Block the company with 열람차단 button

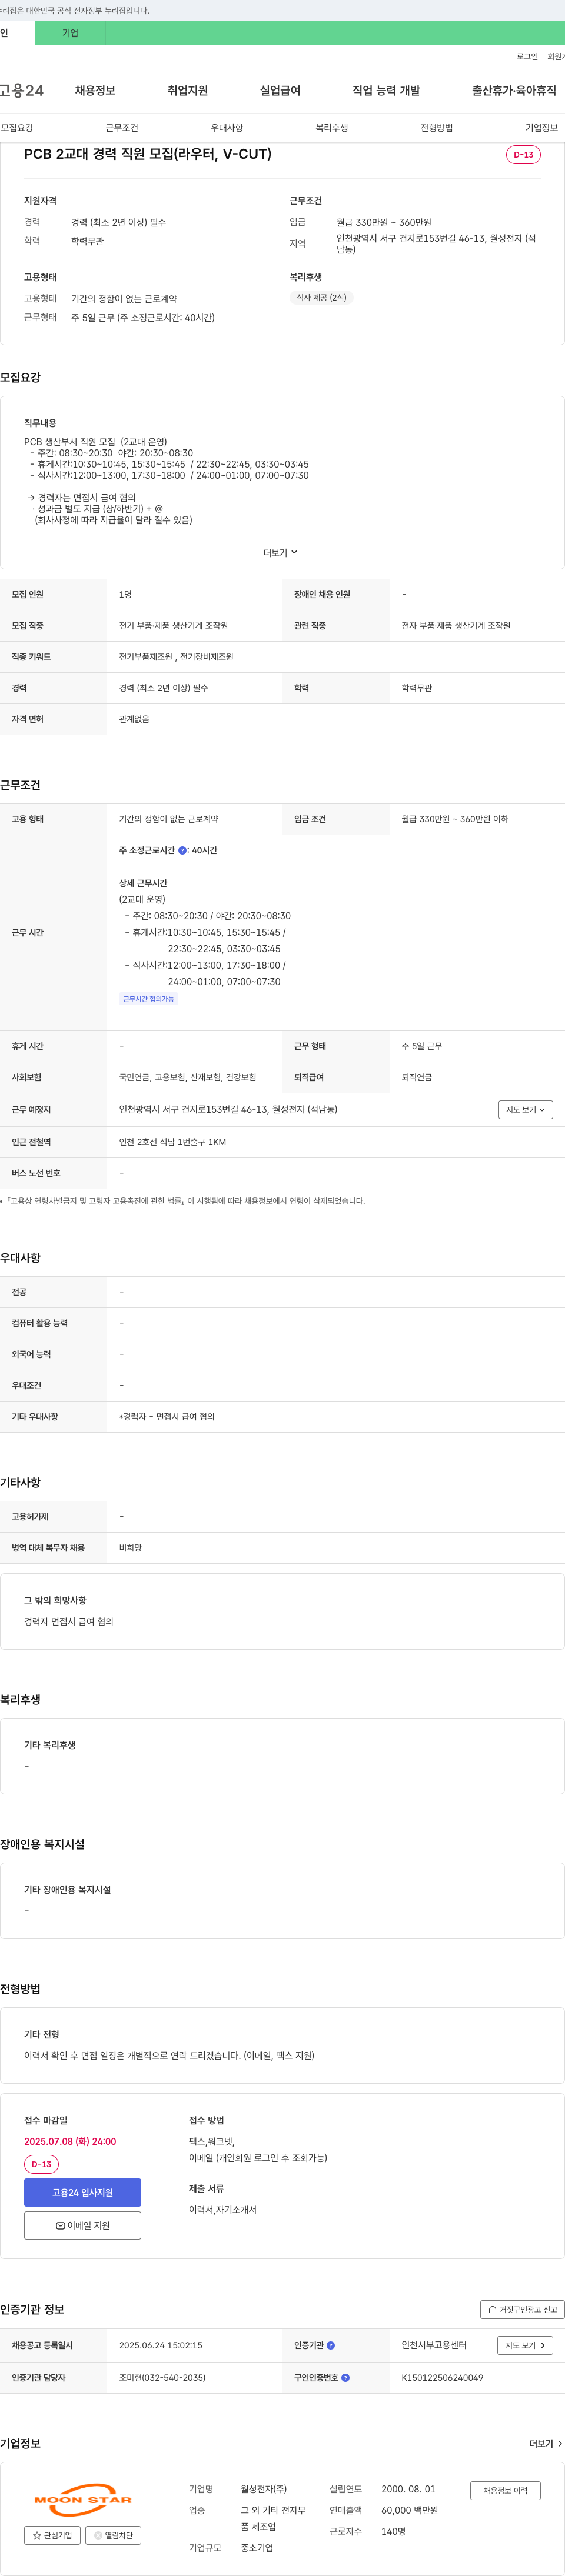click(x=113, y=2535)
